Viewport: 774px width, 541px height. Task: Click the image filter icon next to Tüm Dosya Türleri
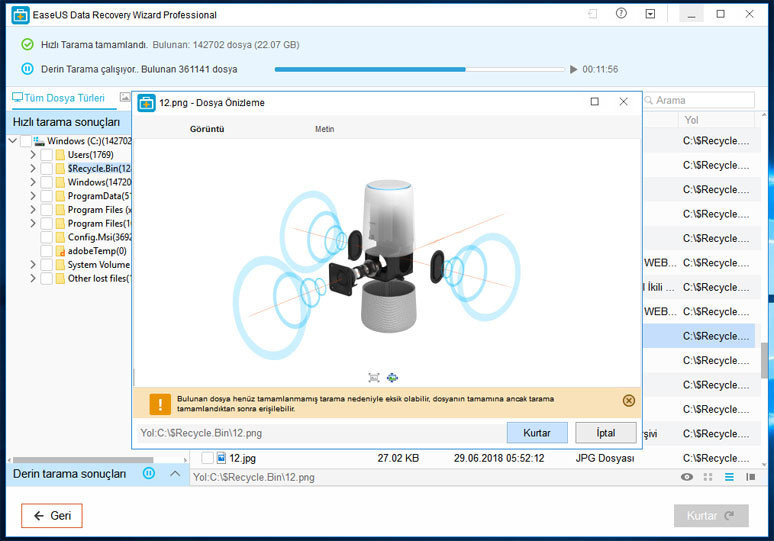click(125, 97)
